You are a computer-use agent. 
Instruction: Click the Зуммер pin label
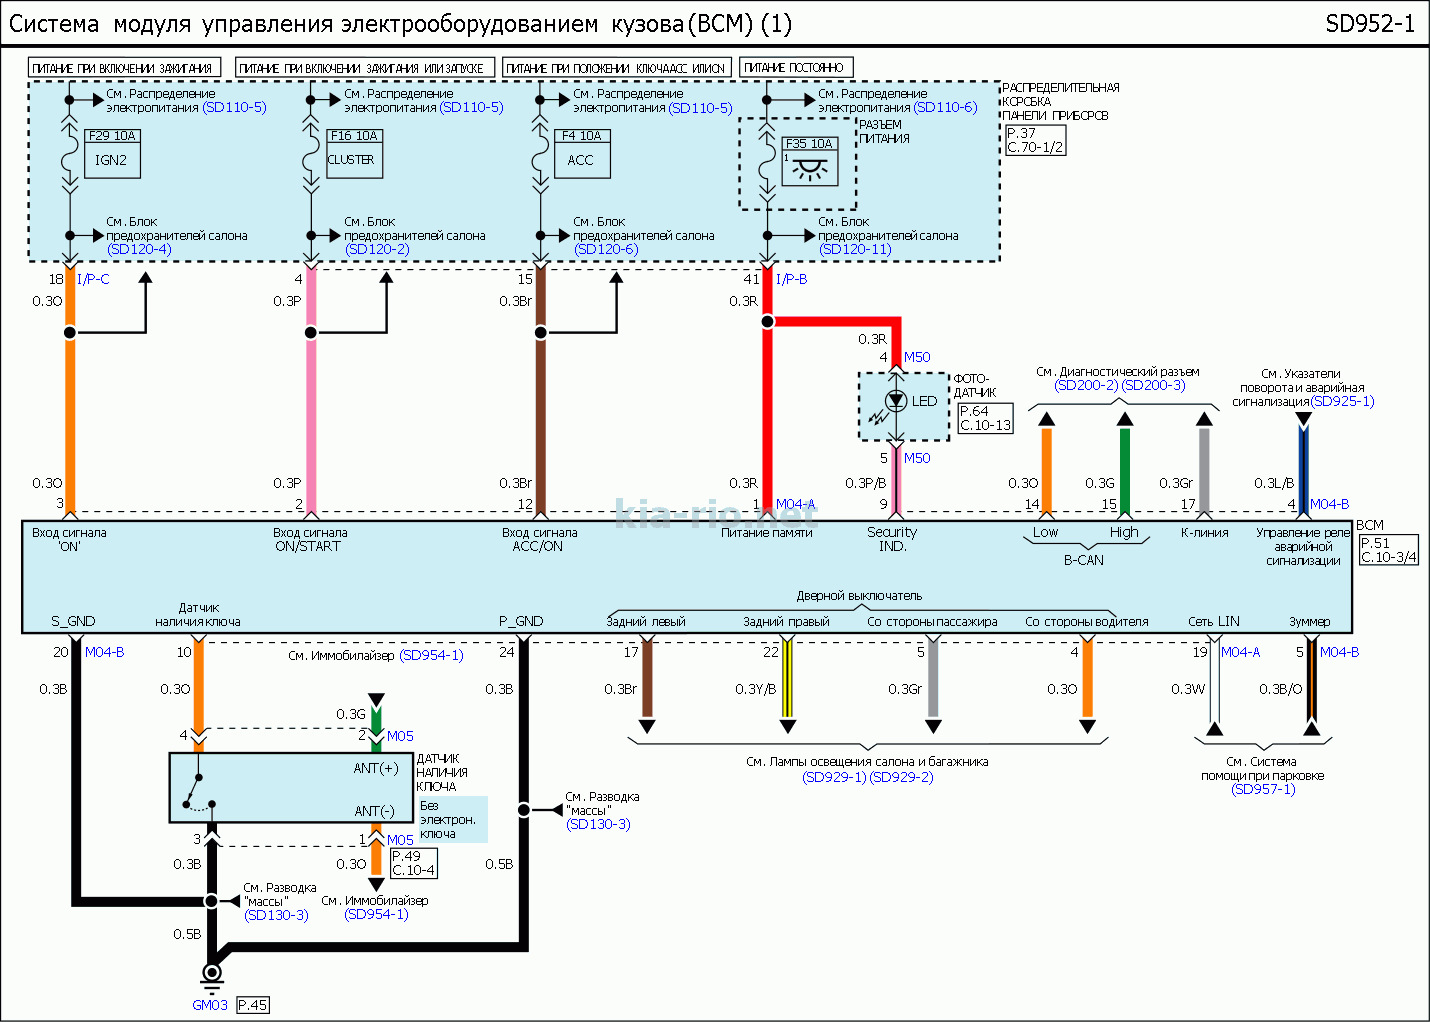[1309, 621]
